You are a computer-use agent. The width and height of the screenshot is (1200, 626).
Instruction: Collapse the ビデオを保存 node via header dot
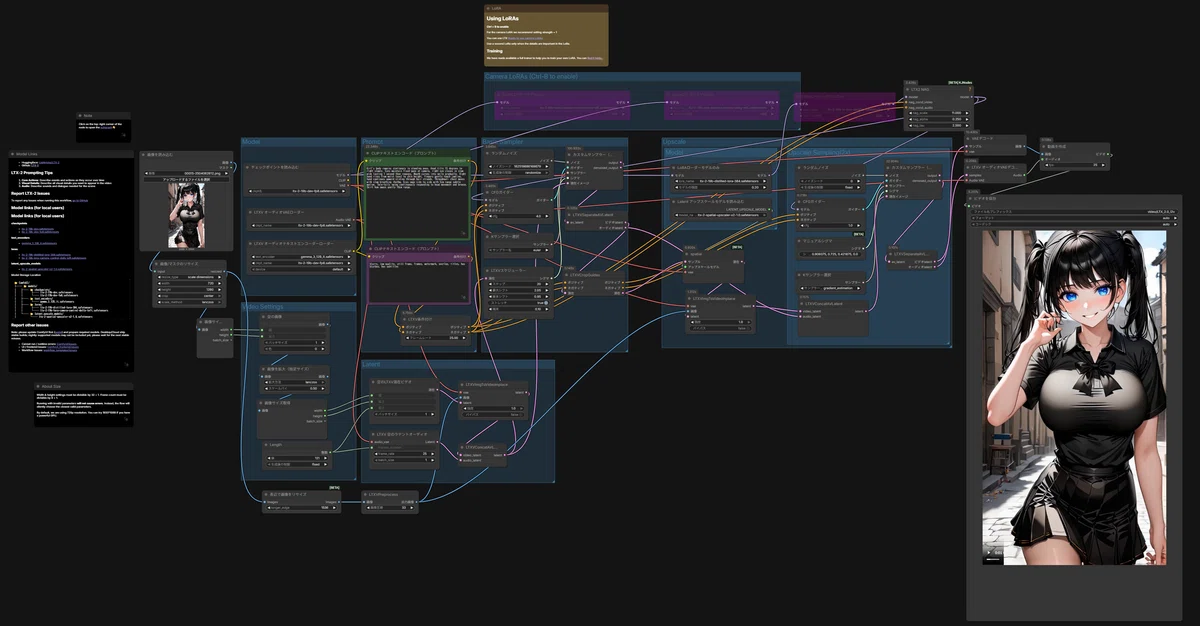(x=970, y=198)
